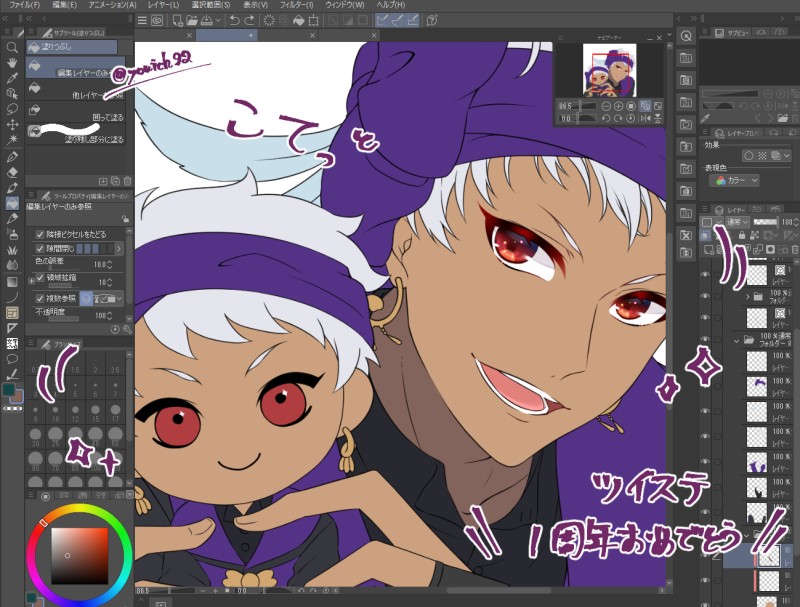800x607 pixels.
Task: Open 編集(E) menu
Action: click(64, 5)
